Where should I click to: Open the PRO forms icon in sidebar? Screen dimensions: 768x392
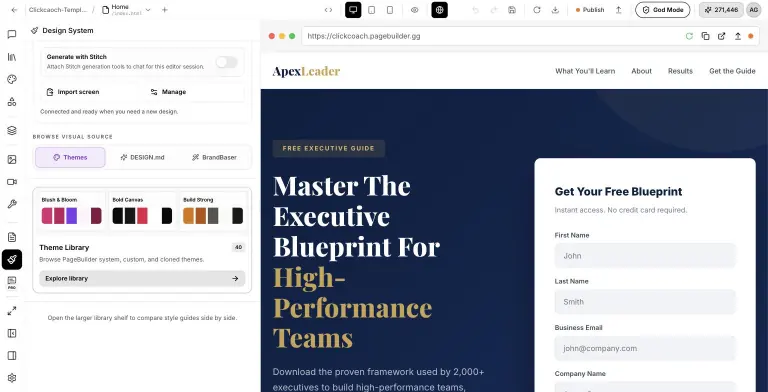coord(12,283)
